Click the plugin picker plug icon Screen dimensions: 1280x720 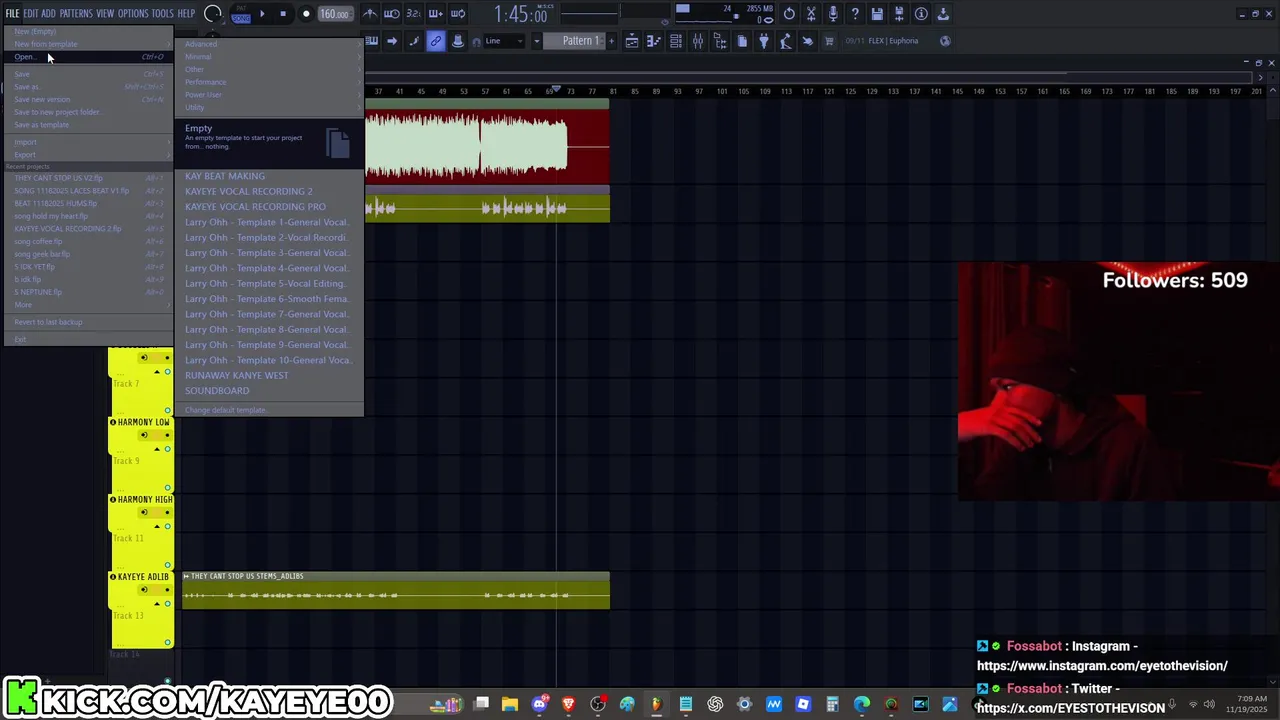coord(764,41)
